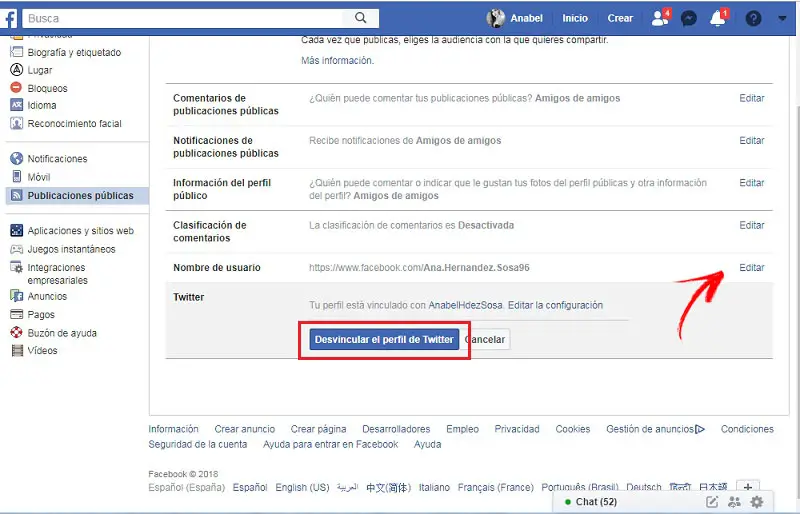Click the Más información link
Screen dimensions: 800x514
(x=337, y=60)
